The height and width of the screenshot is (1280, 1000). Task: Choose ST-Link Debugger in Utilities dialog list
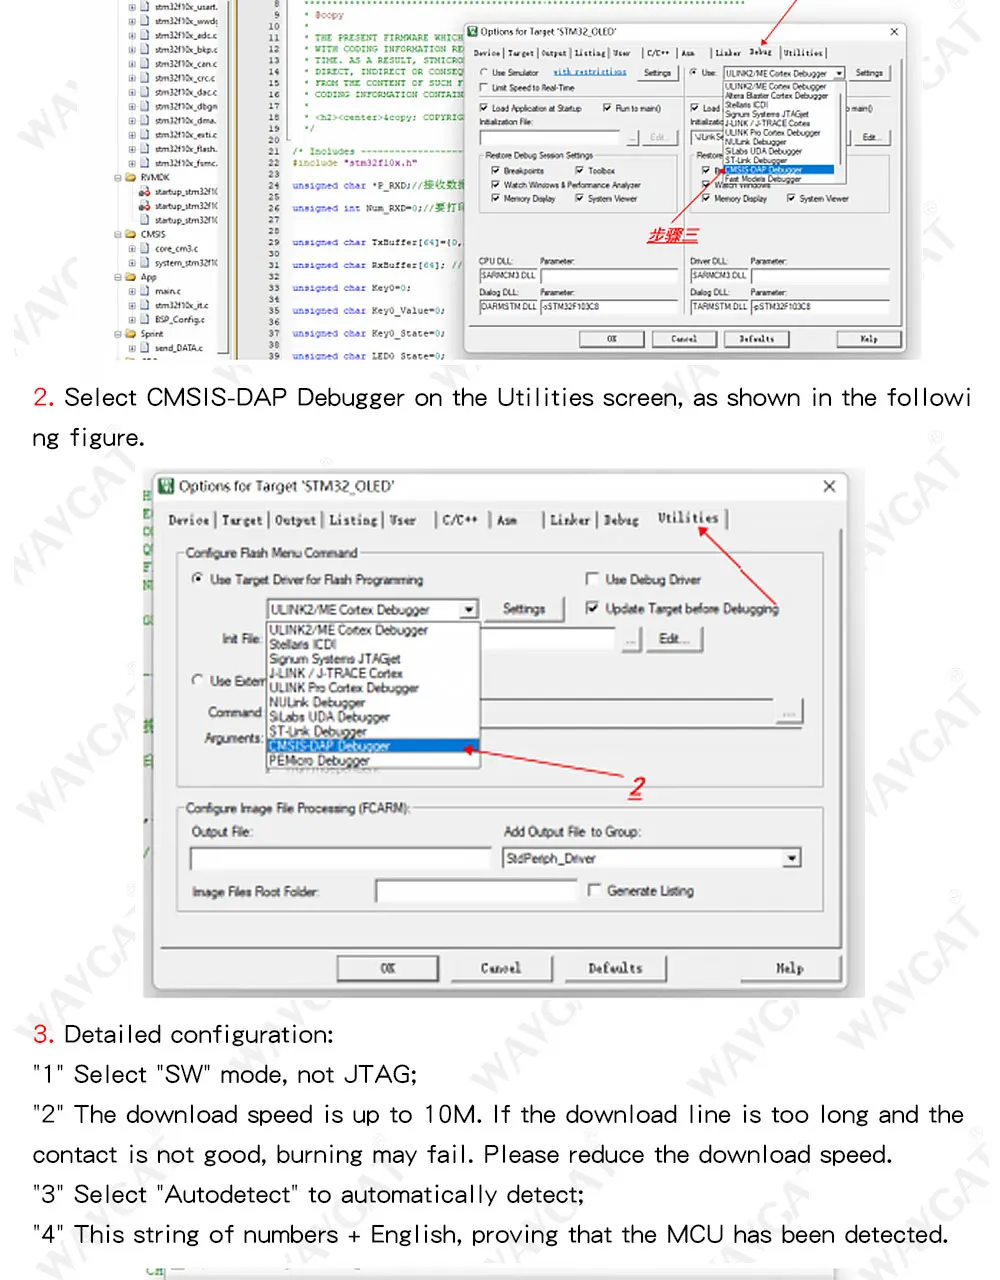pyautogui.click(x=373, y=731)
